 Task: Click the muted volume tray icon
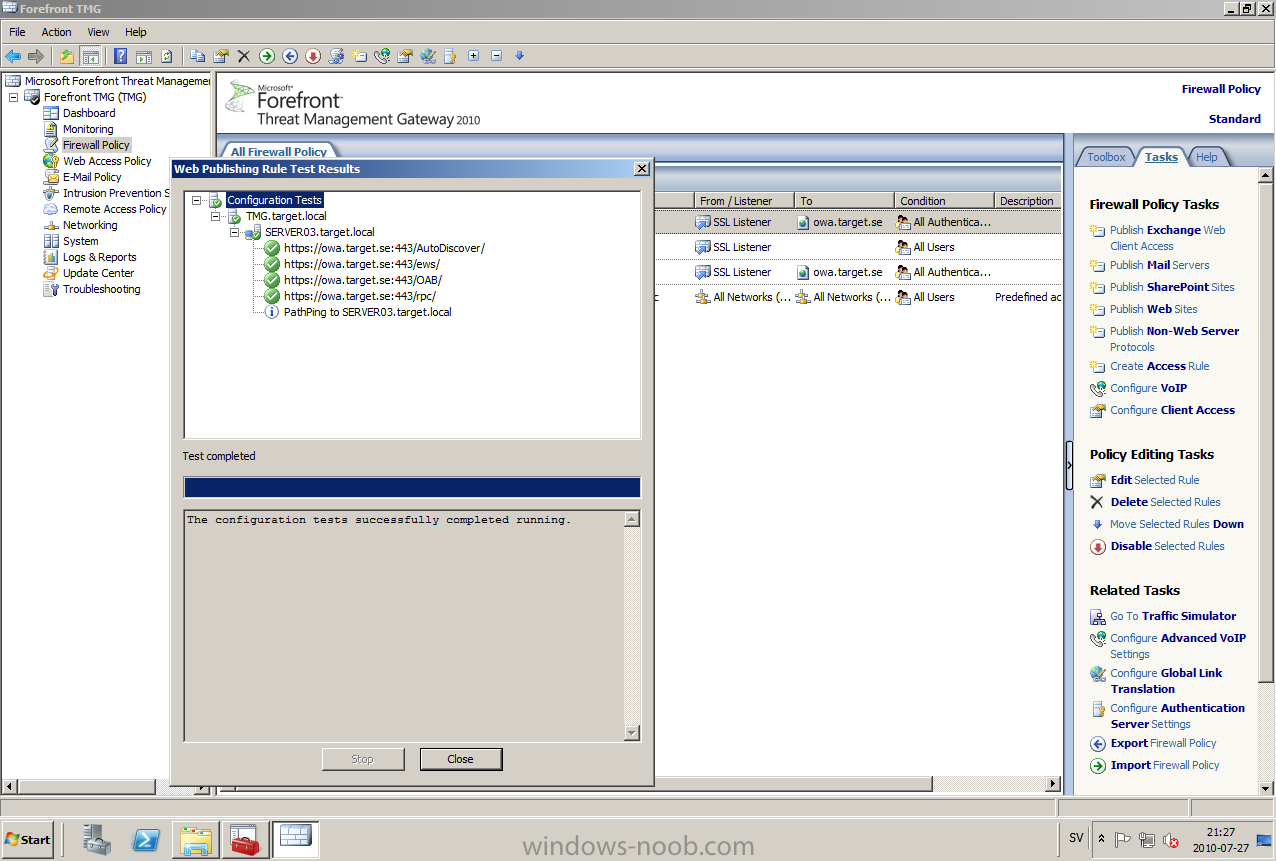[1169, 840]
